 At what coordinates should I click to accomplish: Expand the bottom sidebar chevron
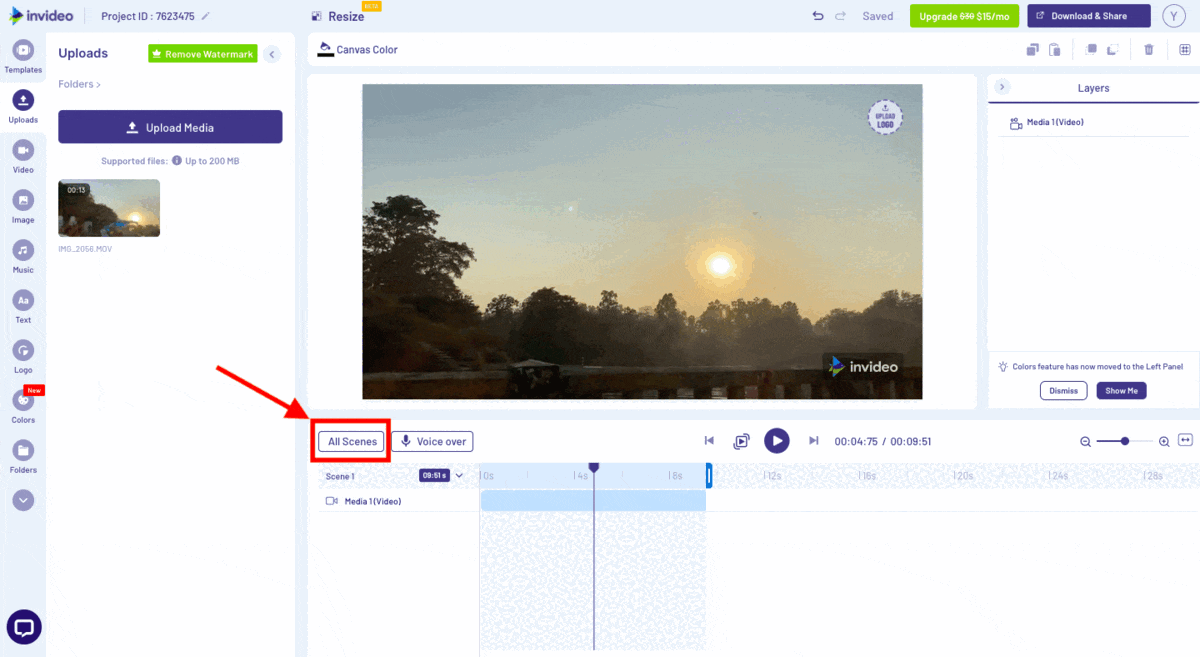coord(23,500)
